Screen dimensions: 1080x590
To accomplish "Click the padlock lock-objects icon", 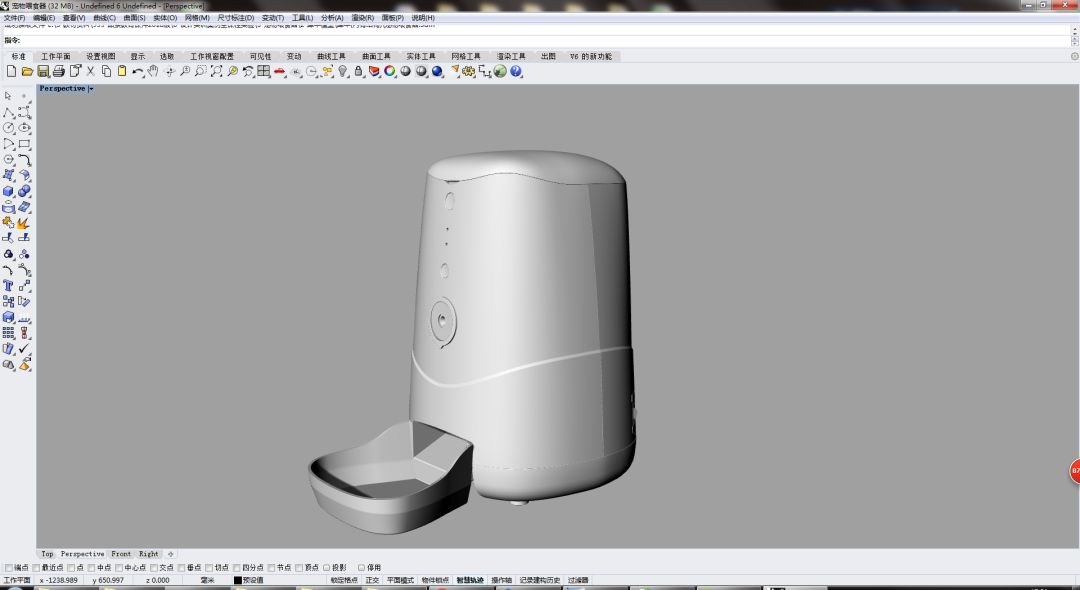I will pos(358,71).
